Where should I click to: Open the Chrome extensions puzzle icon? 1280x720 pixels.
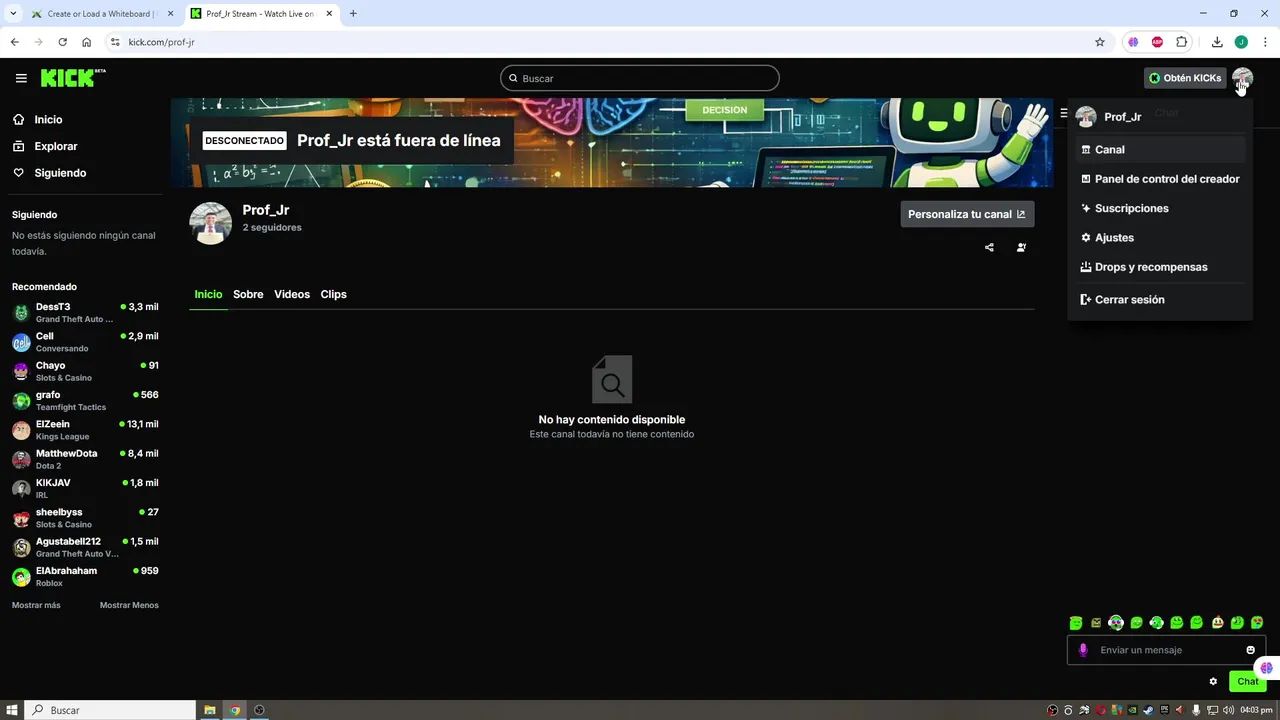click(1181, 42)
